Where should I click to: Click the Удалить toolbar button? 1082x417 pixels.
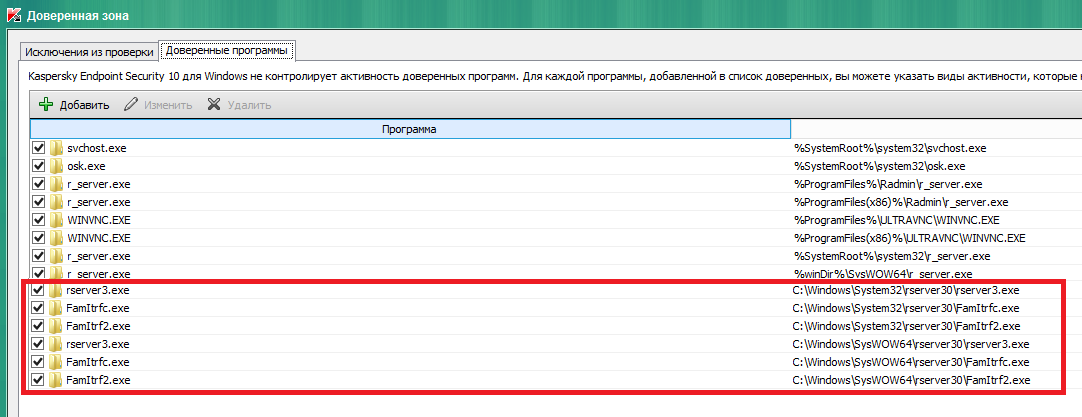click(x=239, y=105)
